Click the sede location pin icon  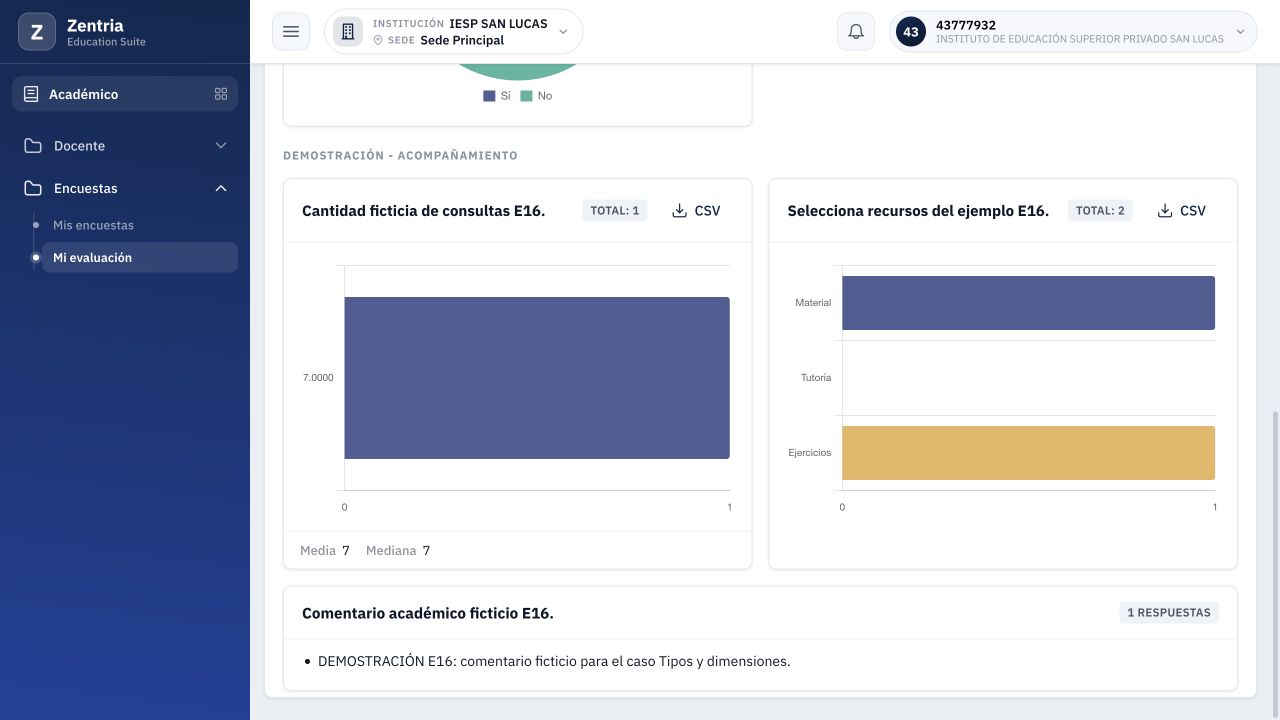[378, 40]
